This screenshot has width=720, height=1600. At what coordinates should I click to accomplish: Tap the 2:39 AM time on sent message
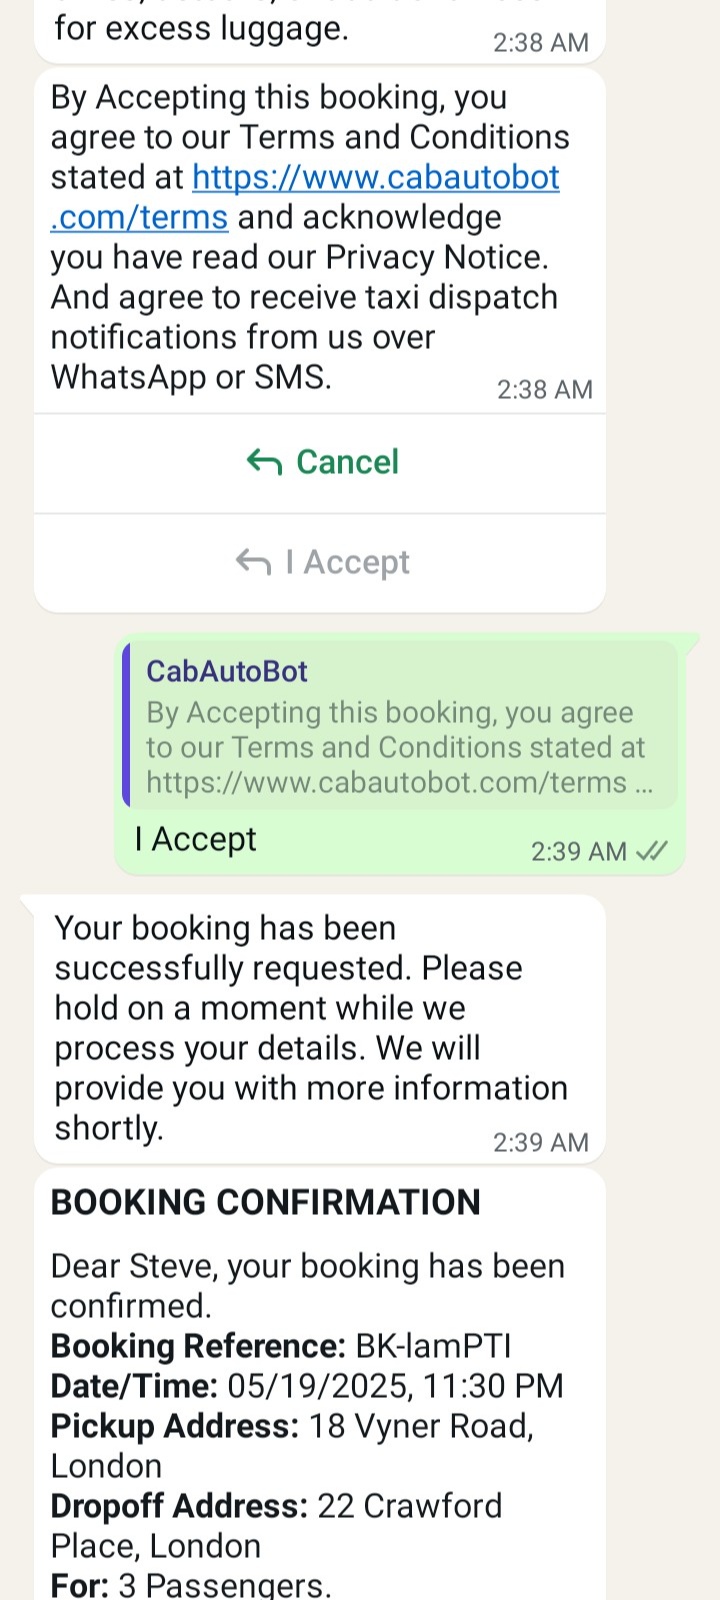coord(578,851)
